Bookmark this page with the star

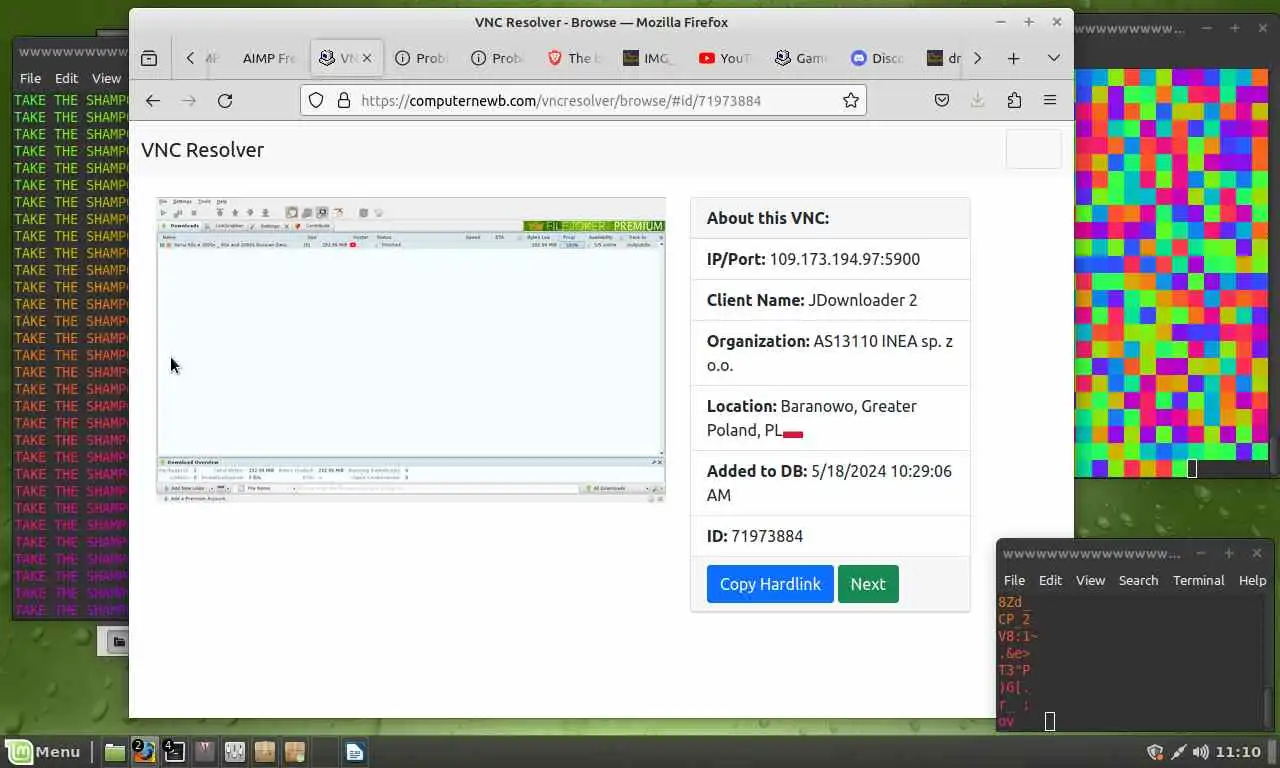click(851, 100)
